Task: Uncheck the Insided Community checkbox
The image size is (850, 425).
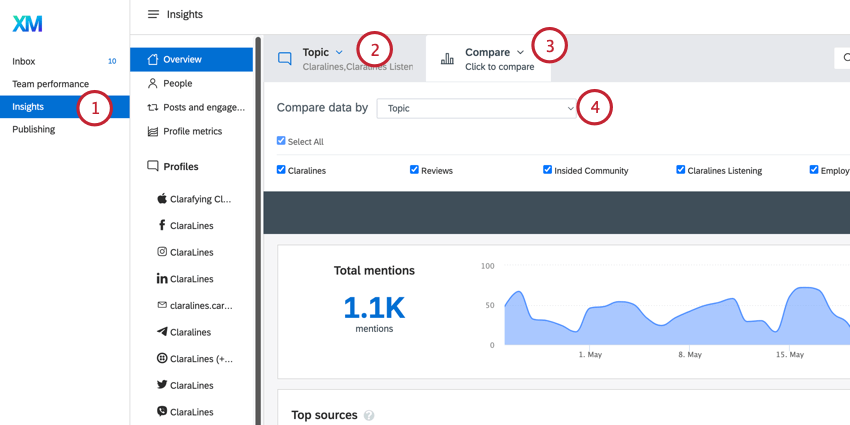Action: (x=548, y=170)
